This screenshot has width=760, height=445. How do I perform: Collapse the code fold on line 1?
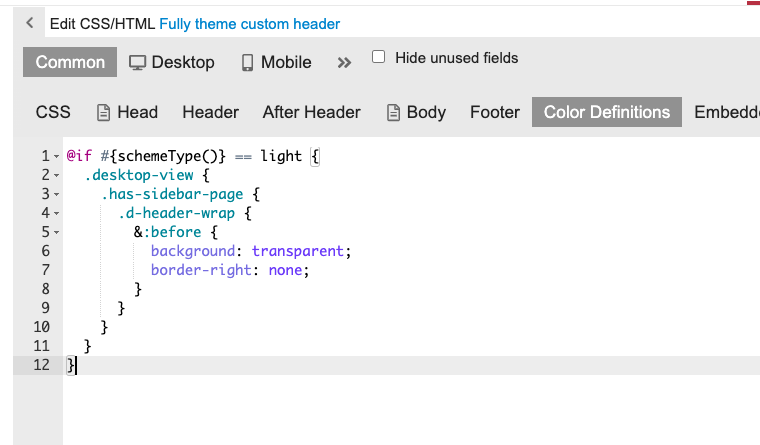[56, 157]
